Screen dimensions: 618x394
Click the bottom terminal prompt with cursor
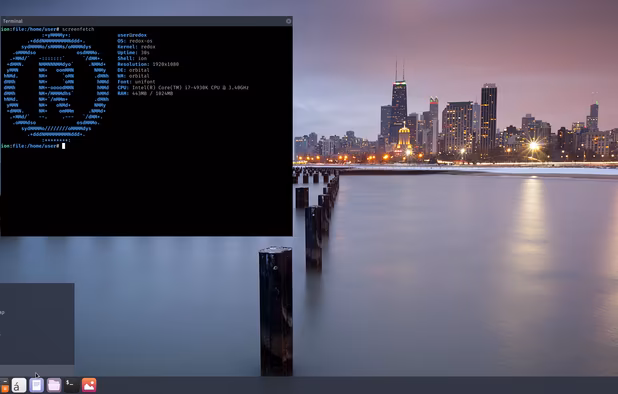[33, 146]
